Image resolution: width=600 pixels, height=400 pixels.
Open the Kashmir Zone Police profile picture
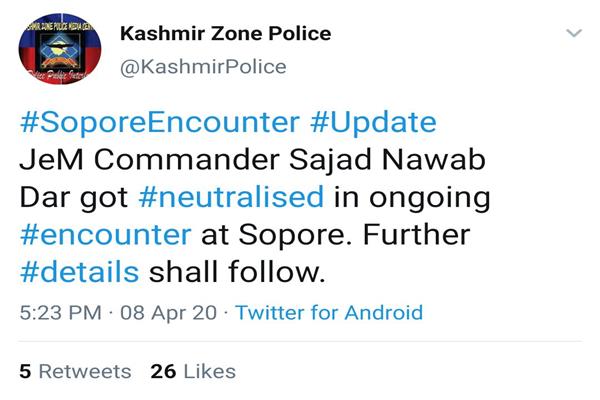[x=60, y=49]
